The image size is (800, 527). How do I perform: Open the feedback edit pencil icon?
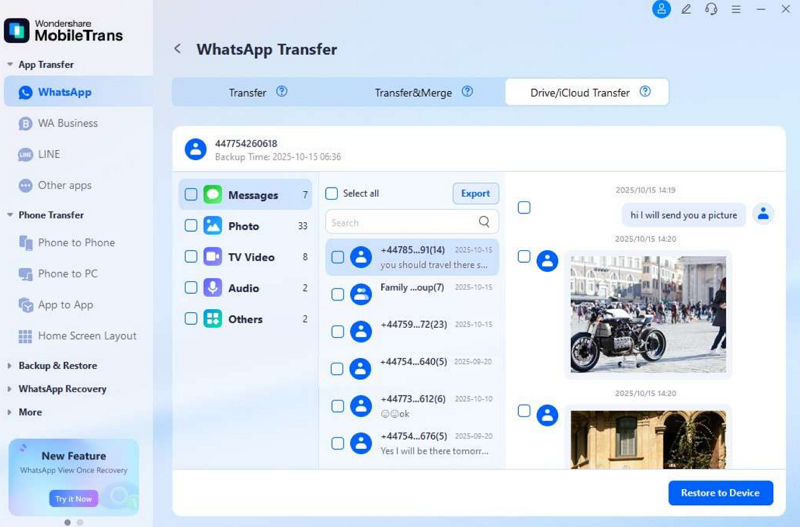[x=686, y=9]
